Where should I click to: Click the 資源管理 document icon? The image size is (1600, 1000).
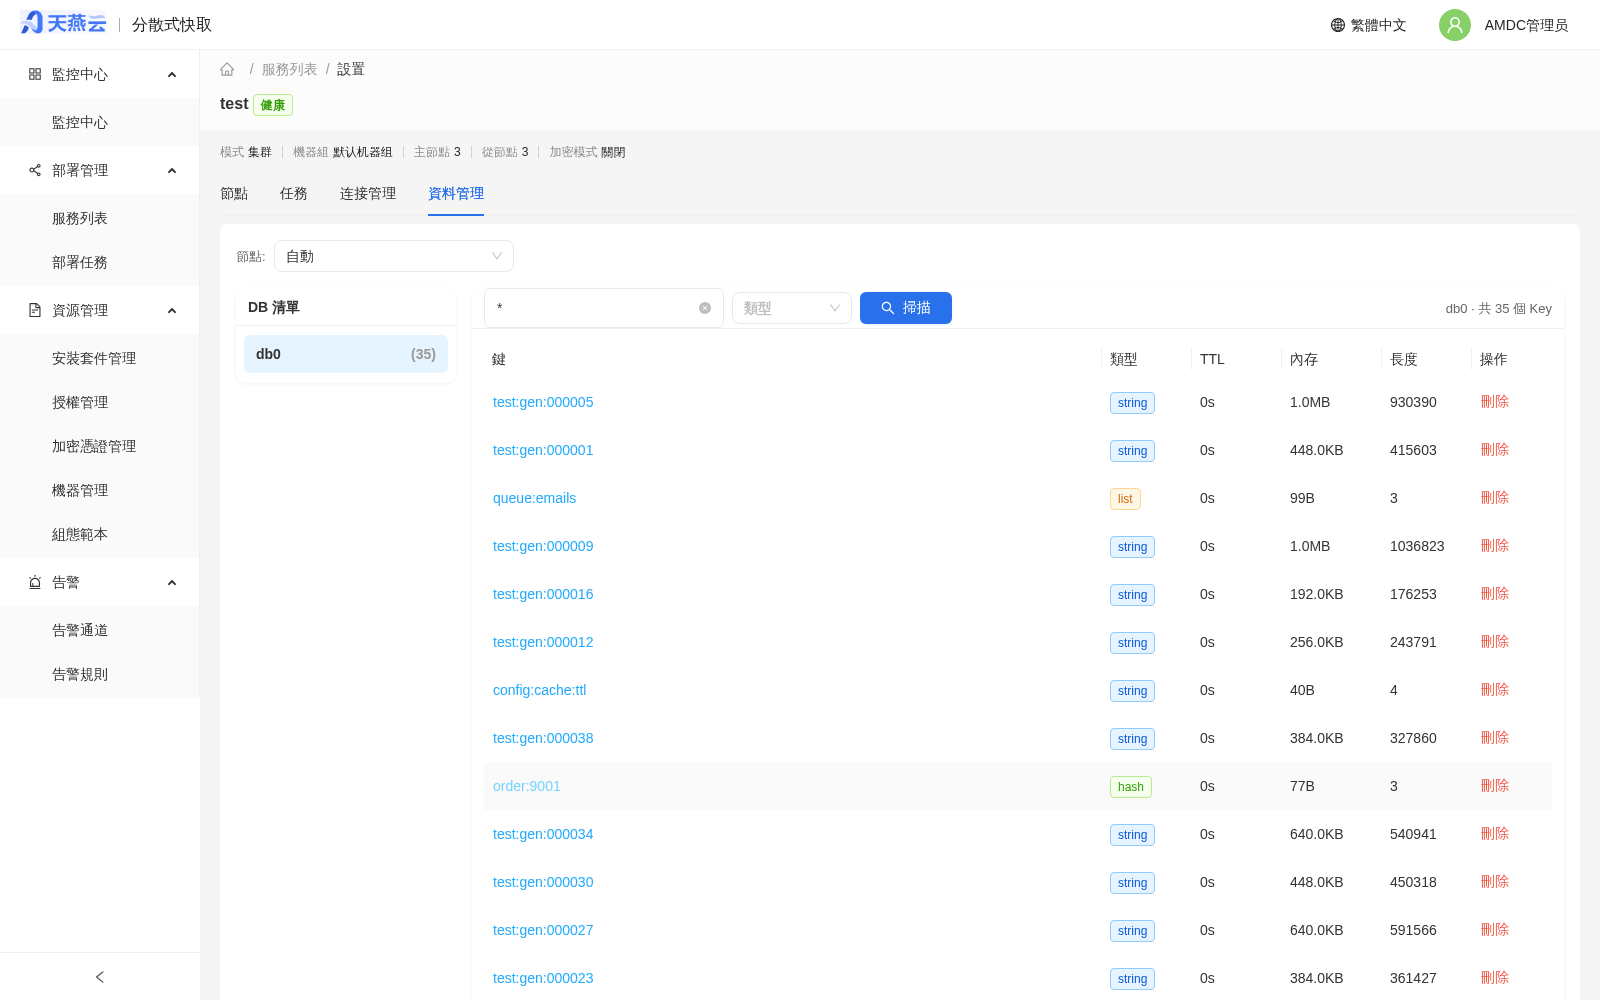point(35,310)
